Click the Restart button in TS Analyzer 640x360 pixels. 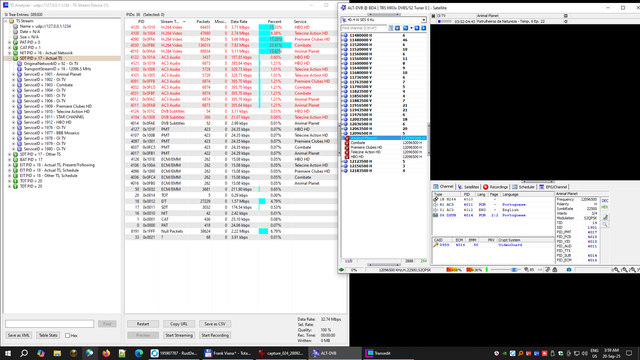click(143, 324)
